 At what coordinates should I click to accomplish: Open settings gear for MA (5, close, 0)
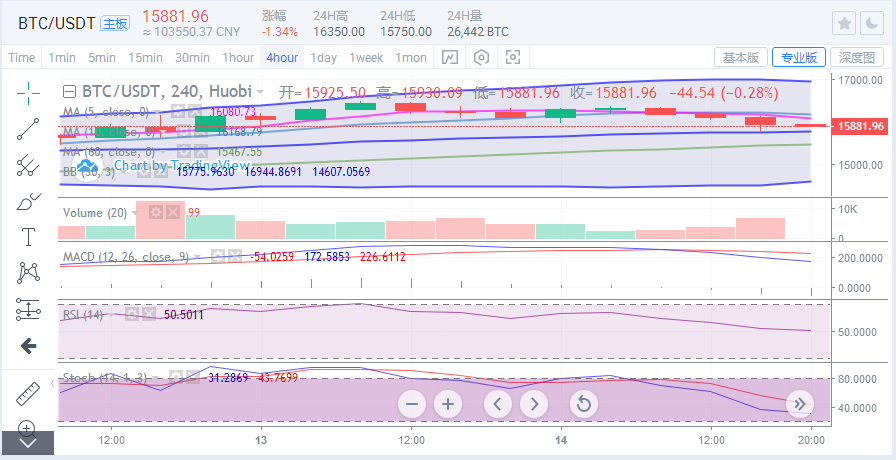click(180, 111)
